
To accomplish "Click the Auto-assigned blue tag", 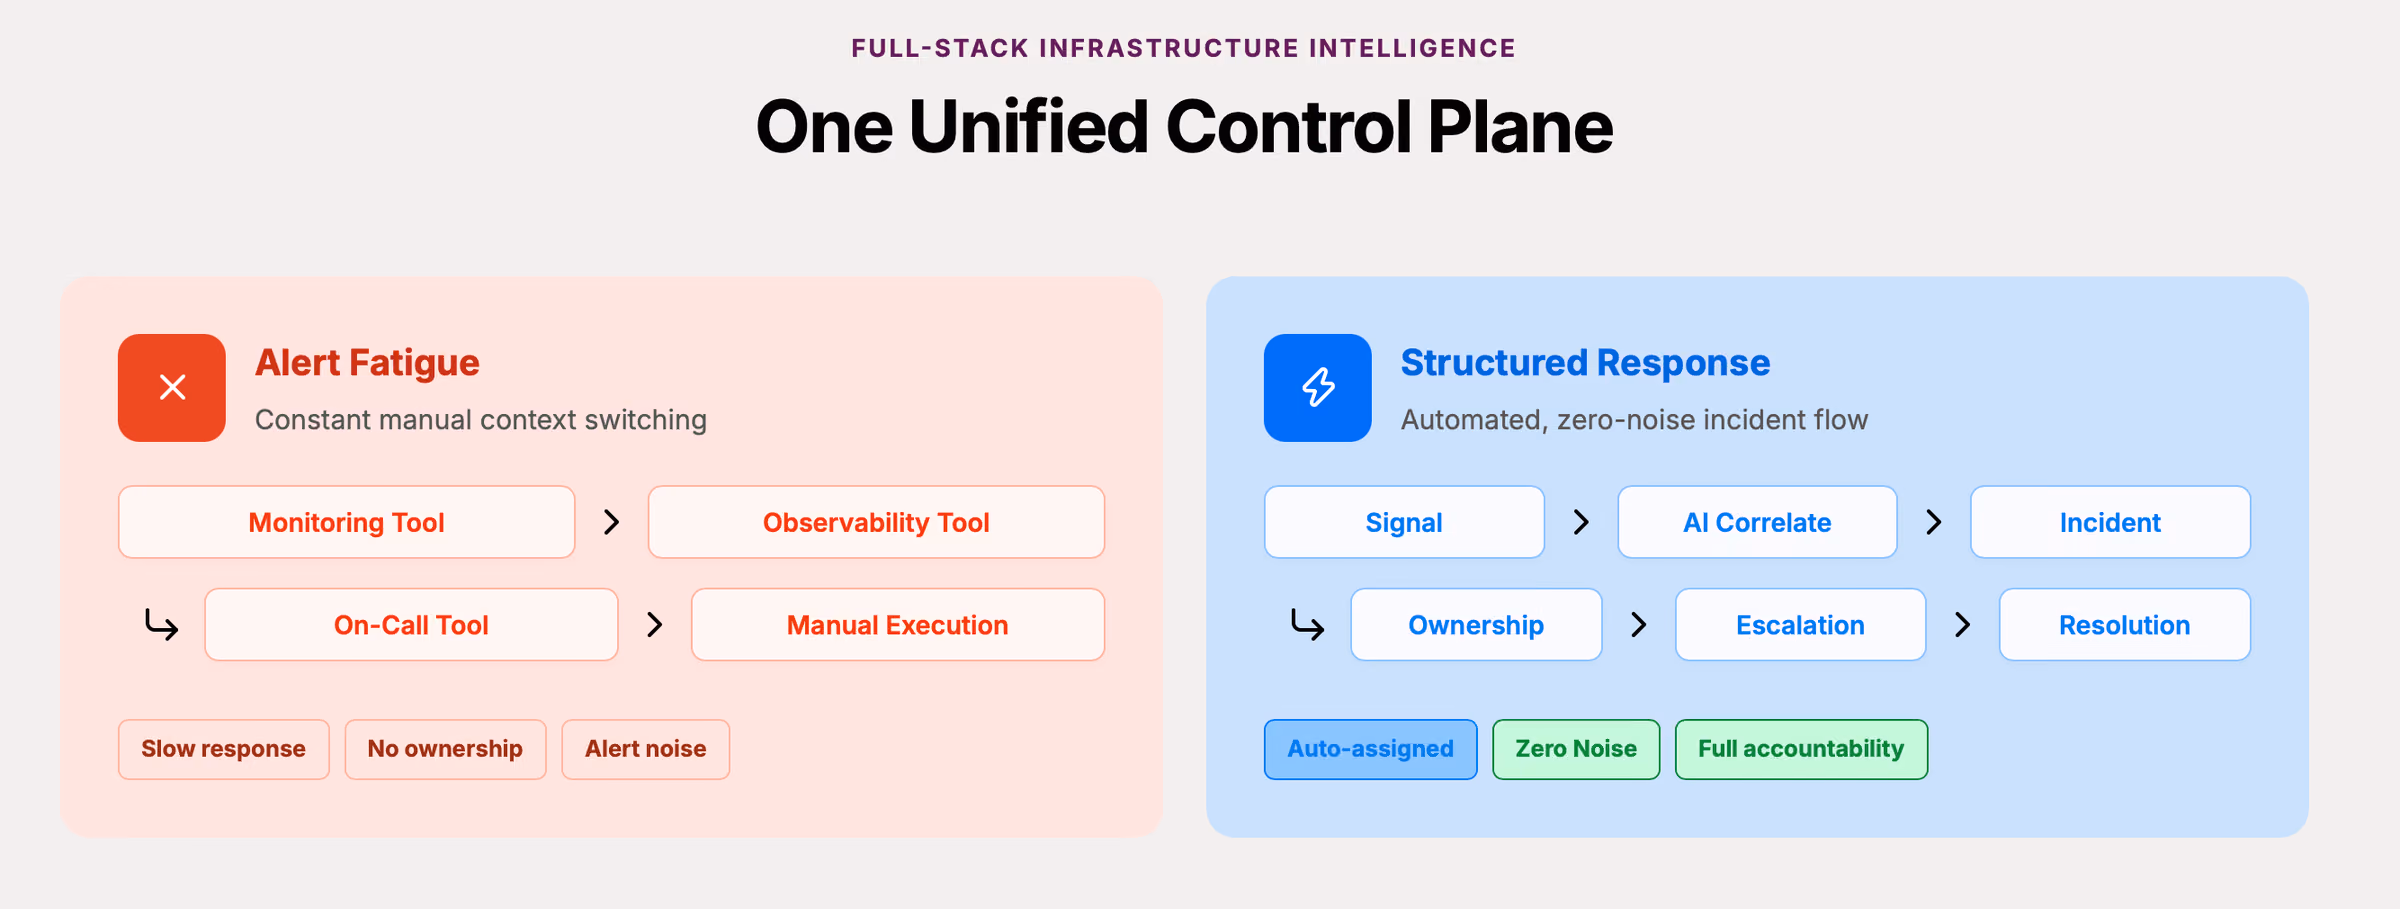I will point(1371,749).
